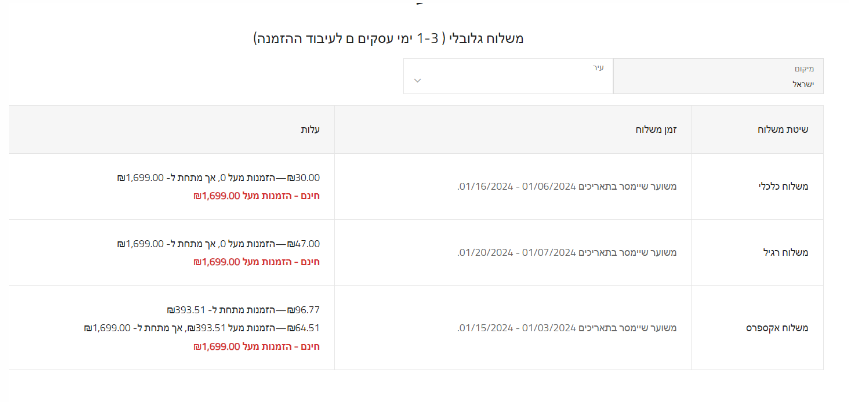Click the 01/06/2024 - 01/16/2024 delivery estimate

(x=567, y=186)
